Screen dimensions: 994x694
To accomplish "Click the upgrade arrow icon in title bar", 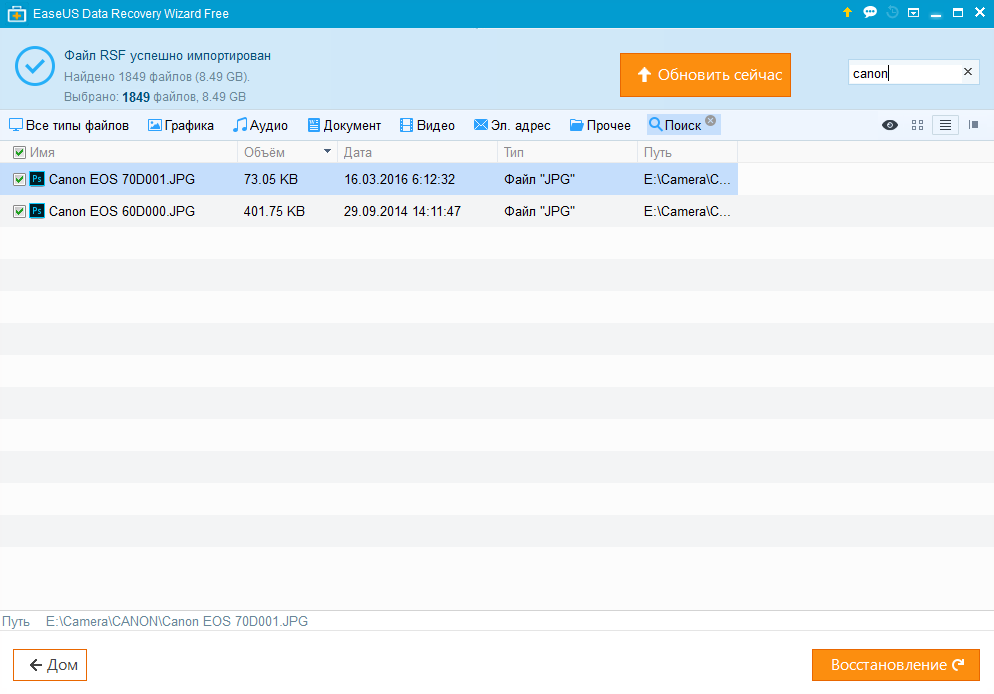I will click(847, 12).
